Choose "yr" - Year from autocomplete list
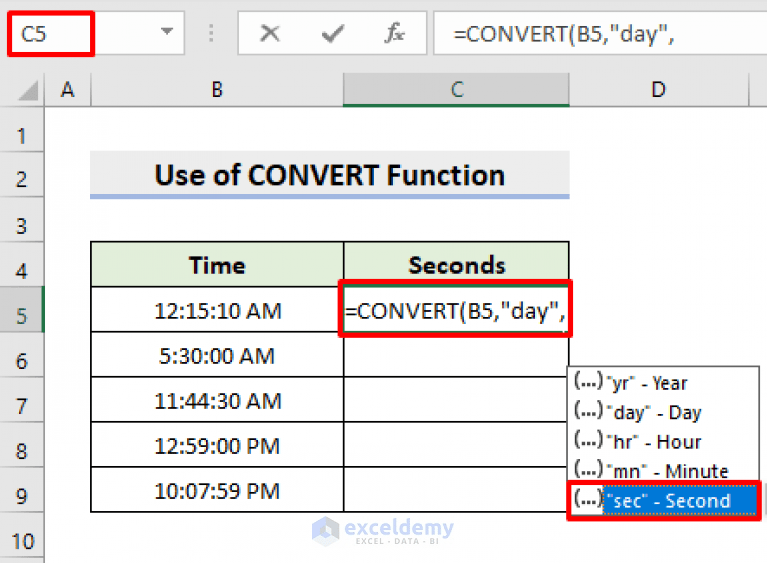 [663, 383]
